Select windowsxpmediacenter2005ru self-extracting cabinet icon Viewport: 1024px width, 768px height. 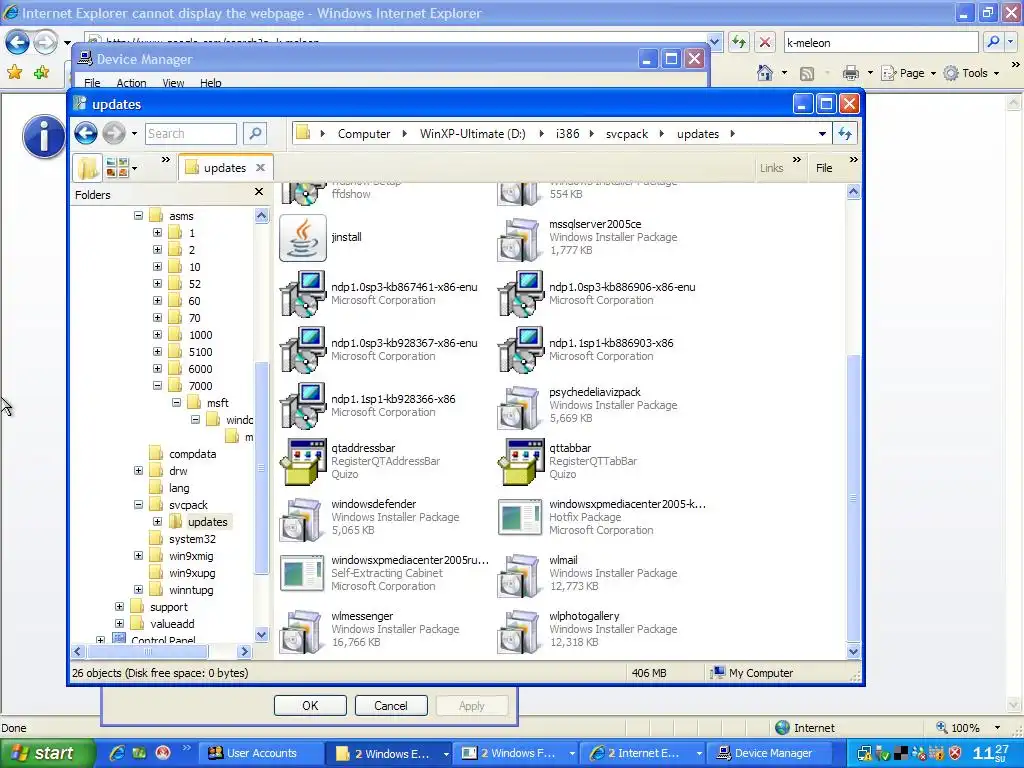[x=302, y=574]
